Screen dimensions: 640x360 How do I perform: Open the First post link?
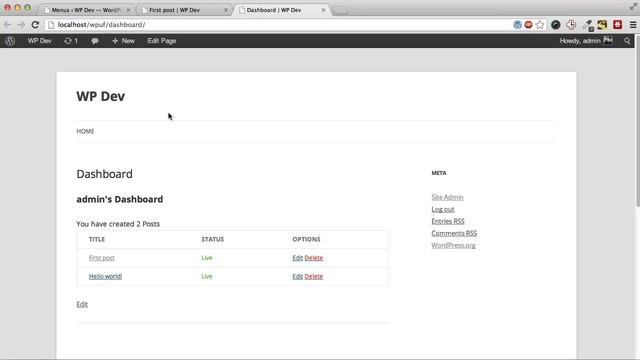pos(102,258)
